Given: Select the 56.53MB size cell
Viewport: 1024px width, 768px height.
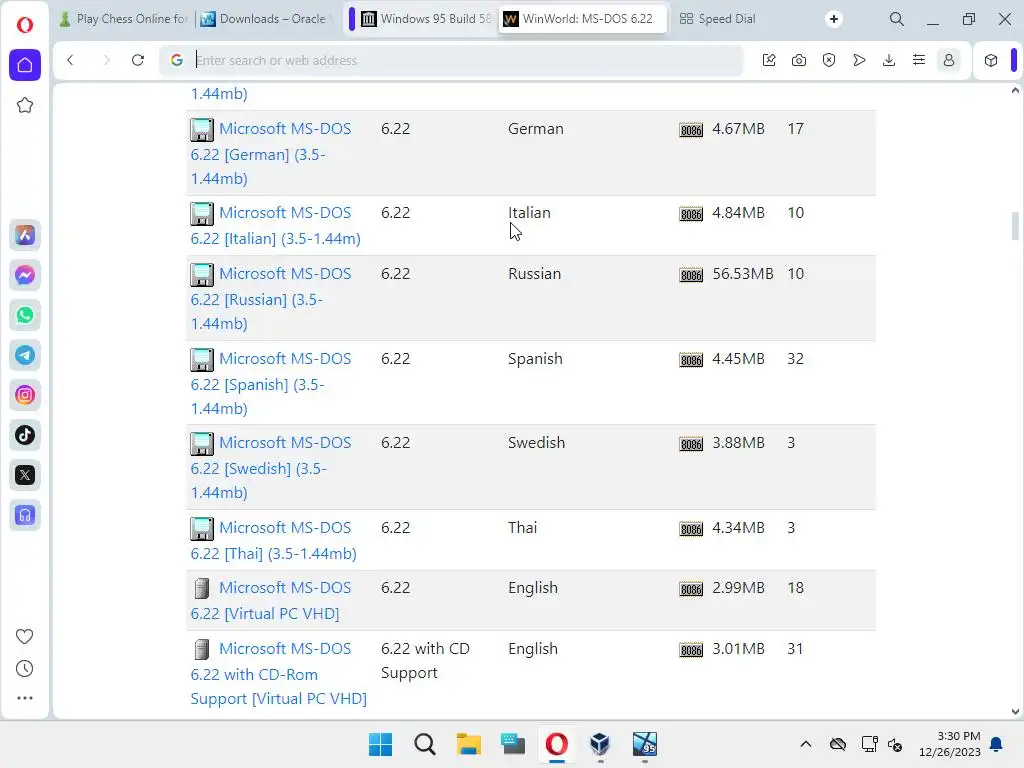Looking at the screenshot, I should [x=743, y=274].
